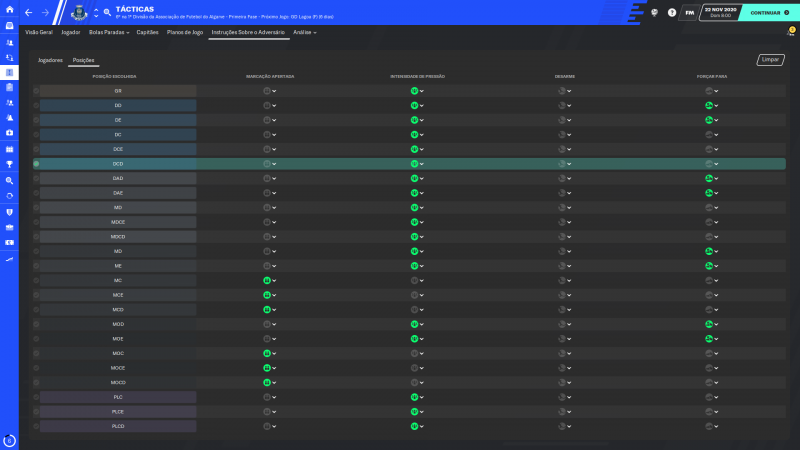Expand the pressing intensity dropdown for MOD
Viewport: 800px width, 450px height.
pos(421,324)
